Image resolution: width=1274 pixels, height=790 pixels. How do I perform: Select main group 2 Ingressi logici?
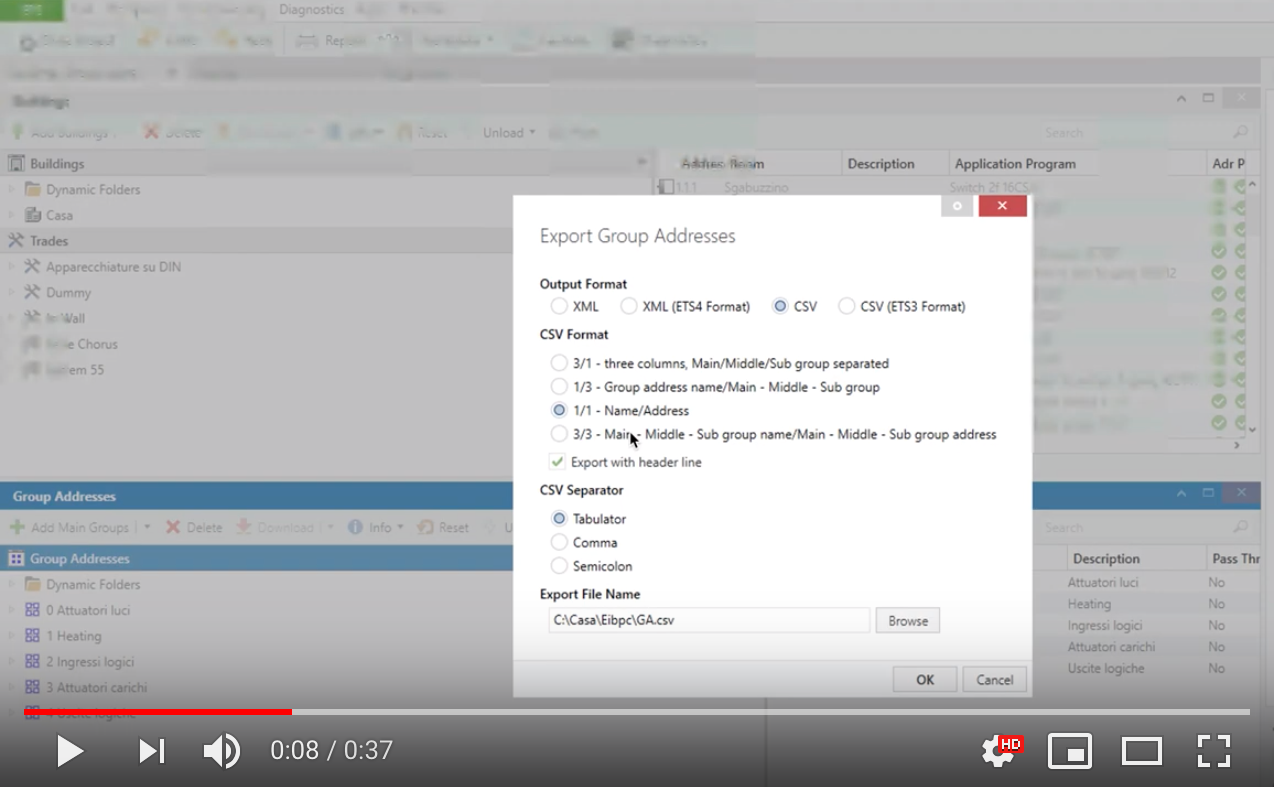(90, 662)
